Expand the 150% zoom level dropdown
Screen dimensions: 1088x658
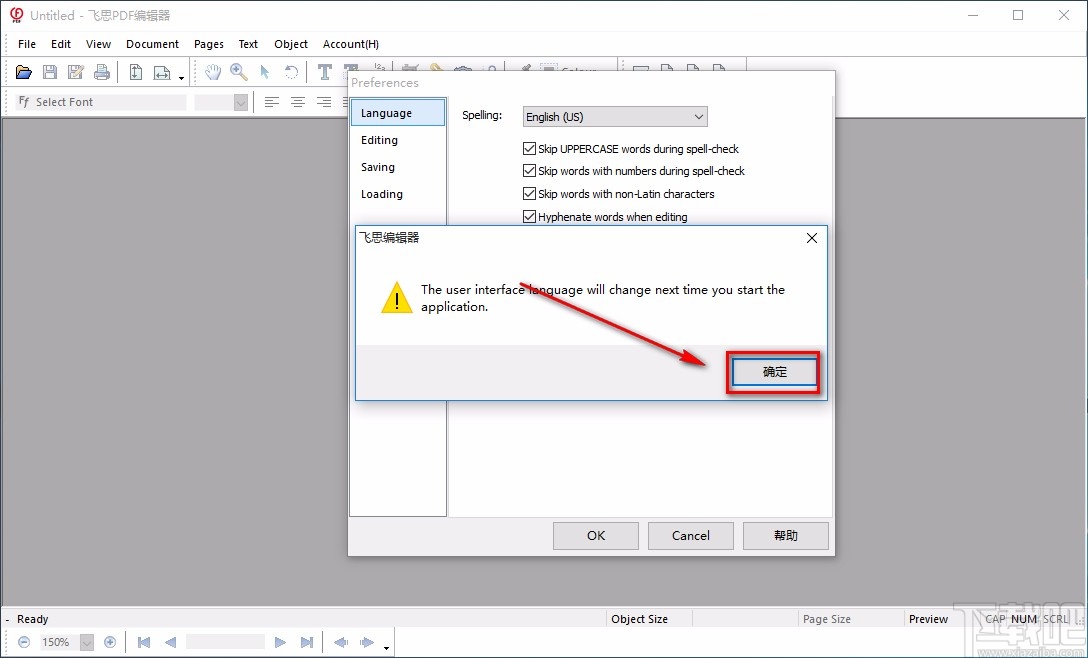point(87,642)
